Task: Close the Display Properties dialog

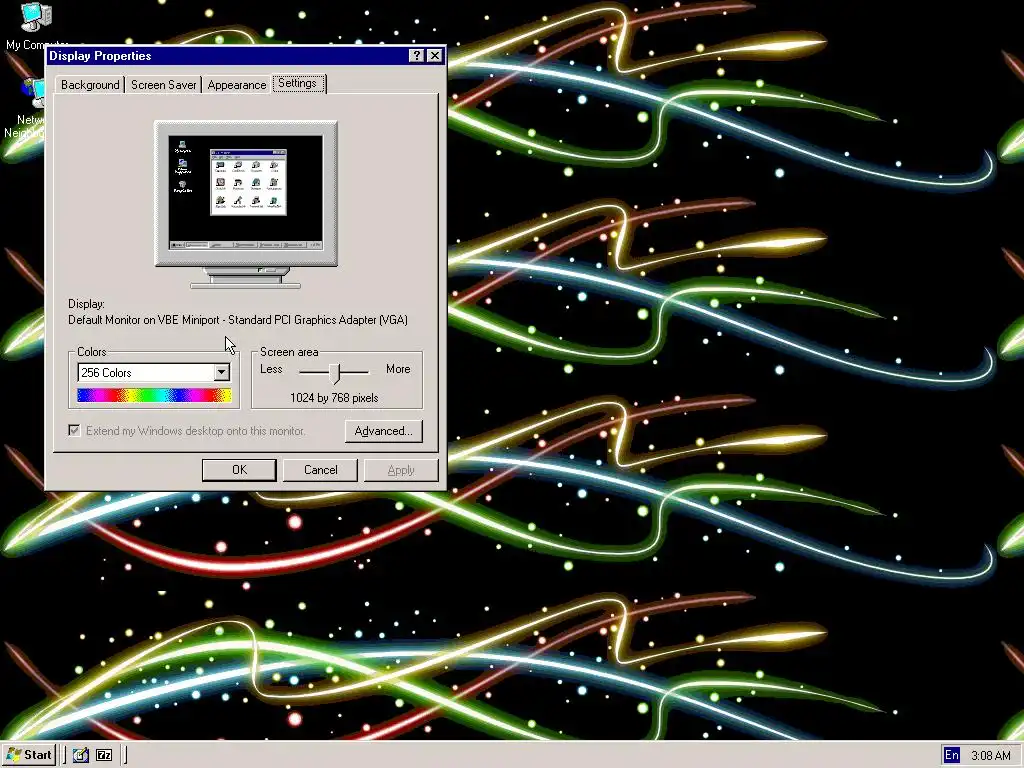Action: (434, 56)
